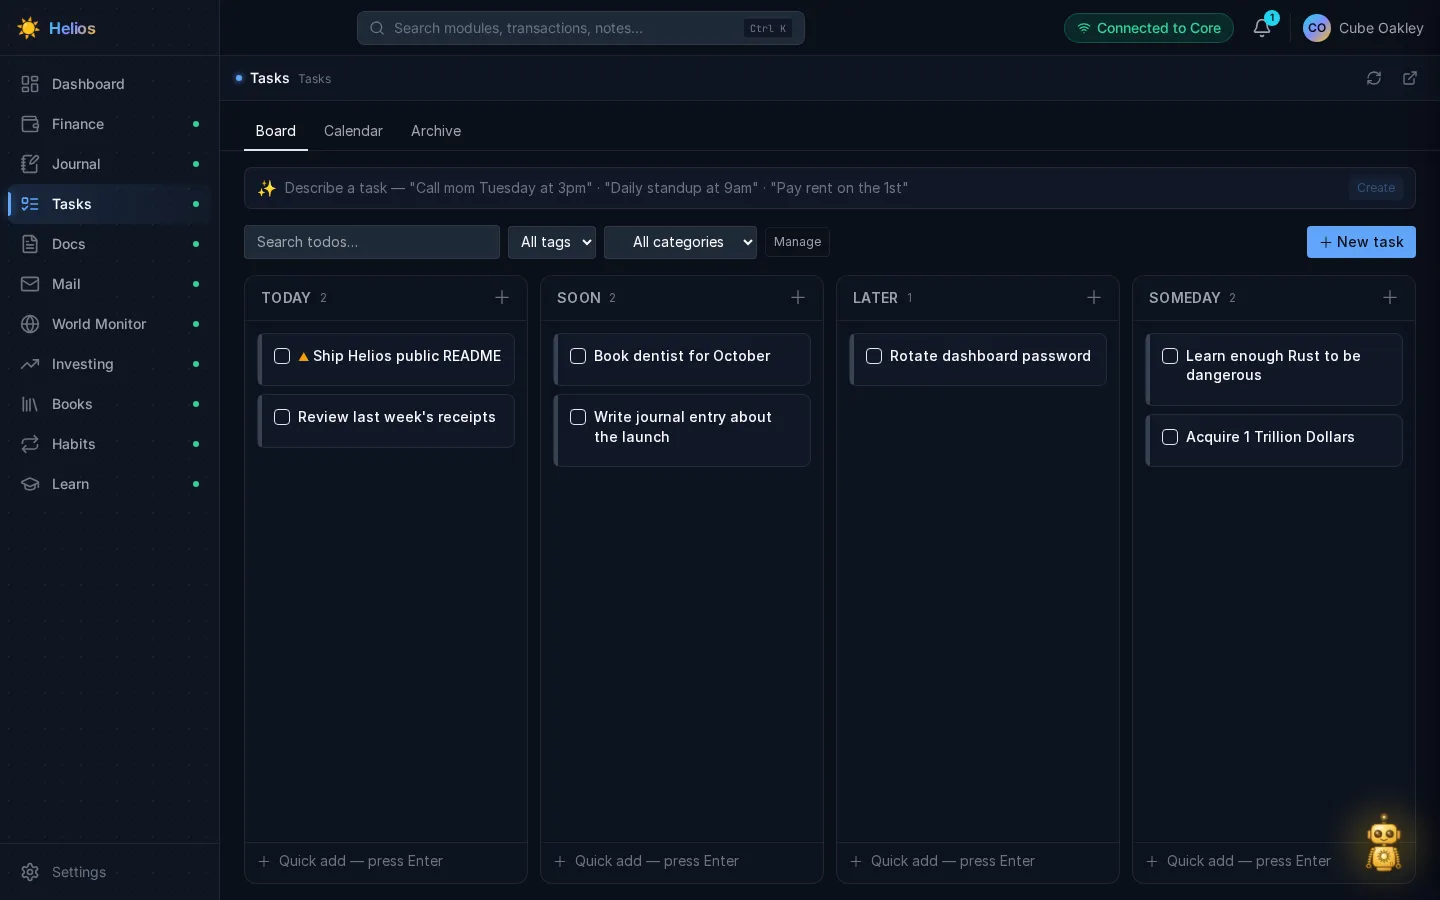The height and width of the screenshot is (900, 1440).
Task: Click the World Monitor globe icon
Action: (x=30, y=324)
